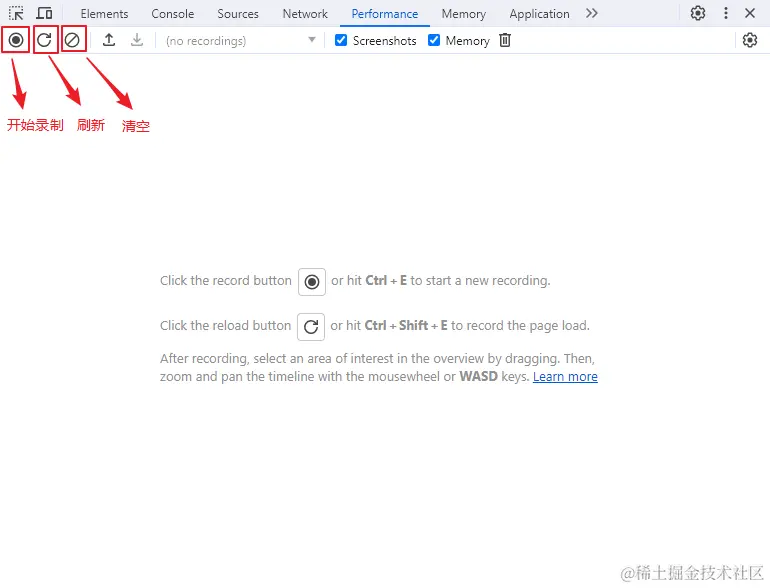Uncheck the Screenshots checkbox
Viewport: 770px width, 588px height.
[341, 40]
